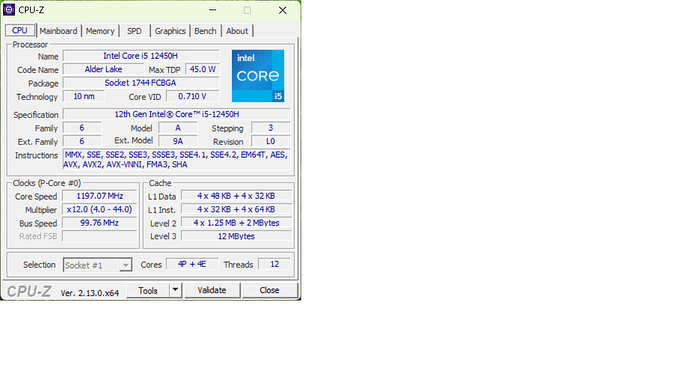
Task: Click the Tools button
Action: coord(148,290)
